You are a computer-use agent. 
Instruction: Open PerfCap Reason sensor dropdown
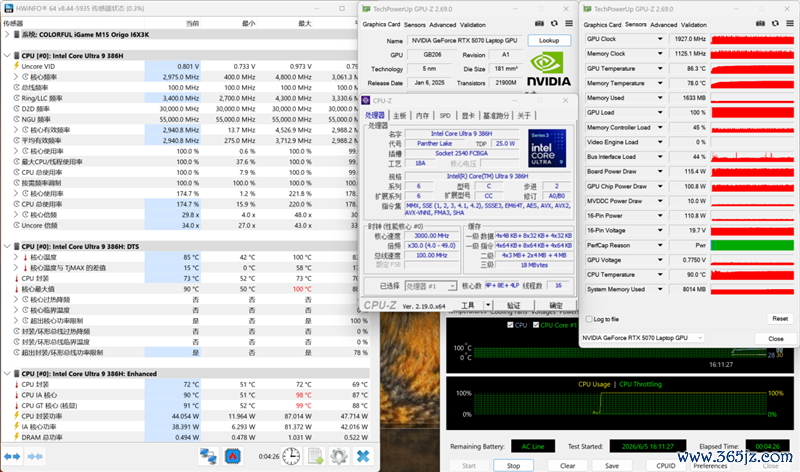(x=660, y=245)
